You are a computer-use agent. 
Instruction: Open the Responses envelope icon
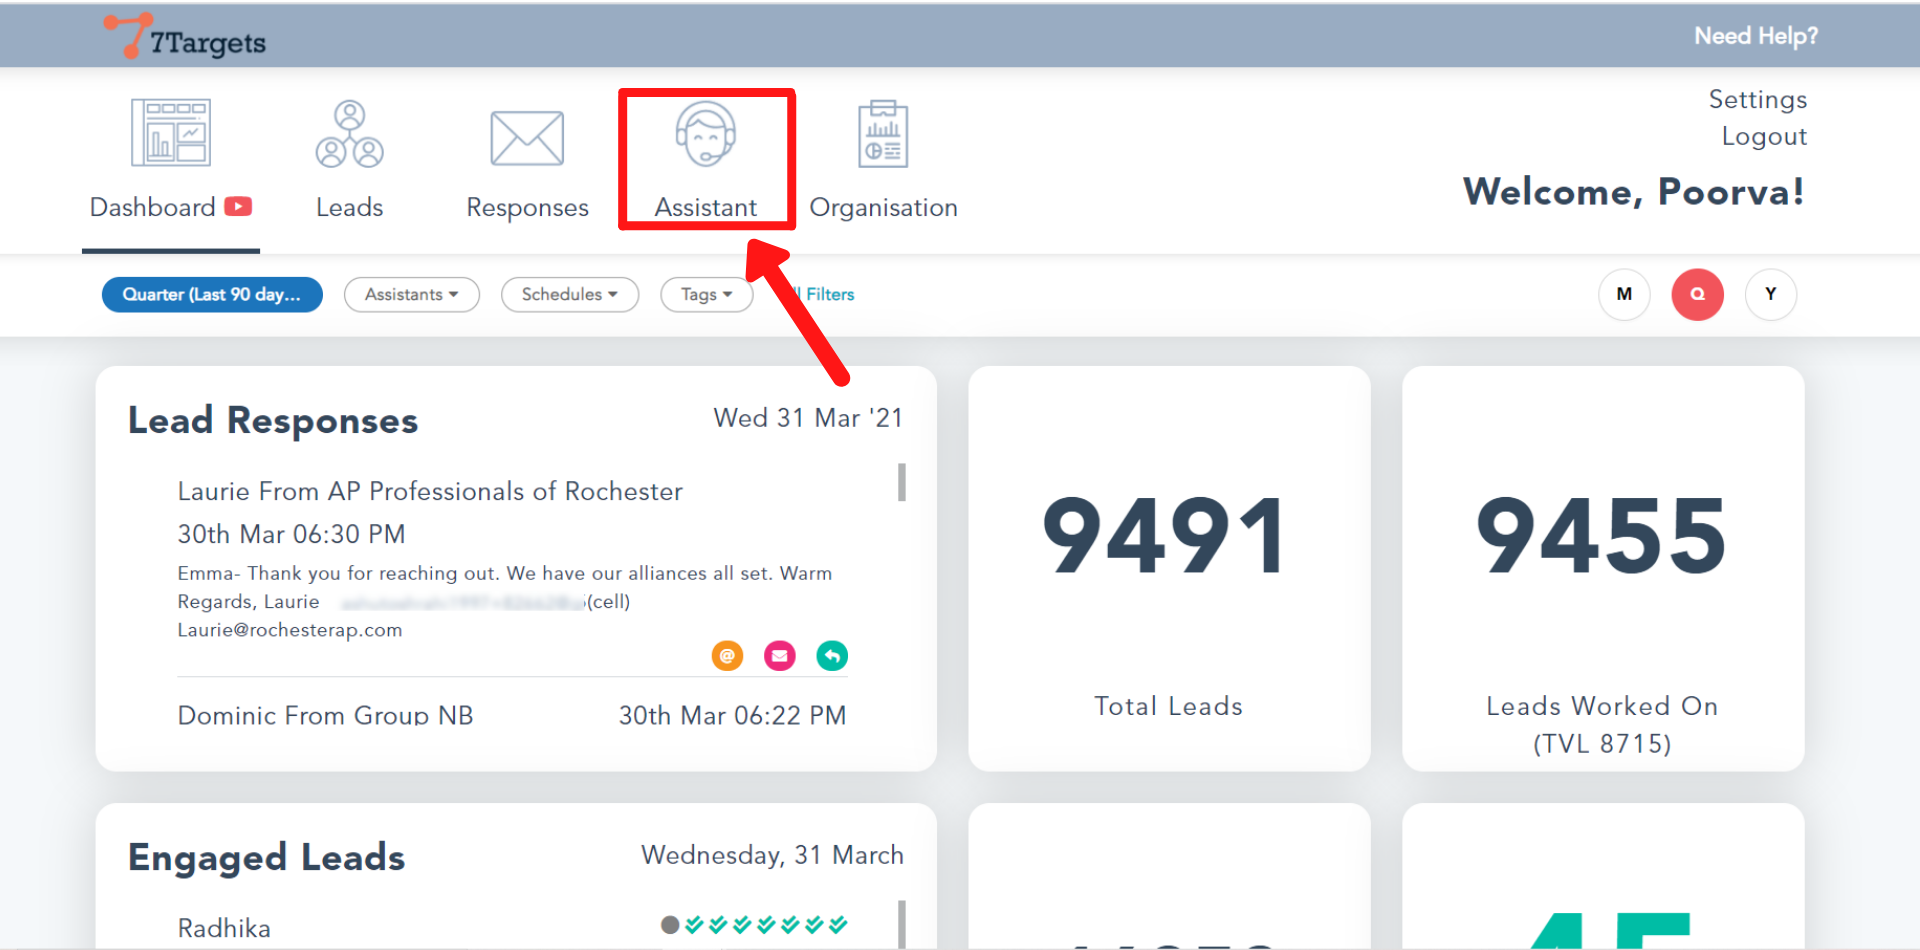pos(527,138)
